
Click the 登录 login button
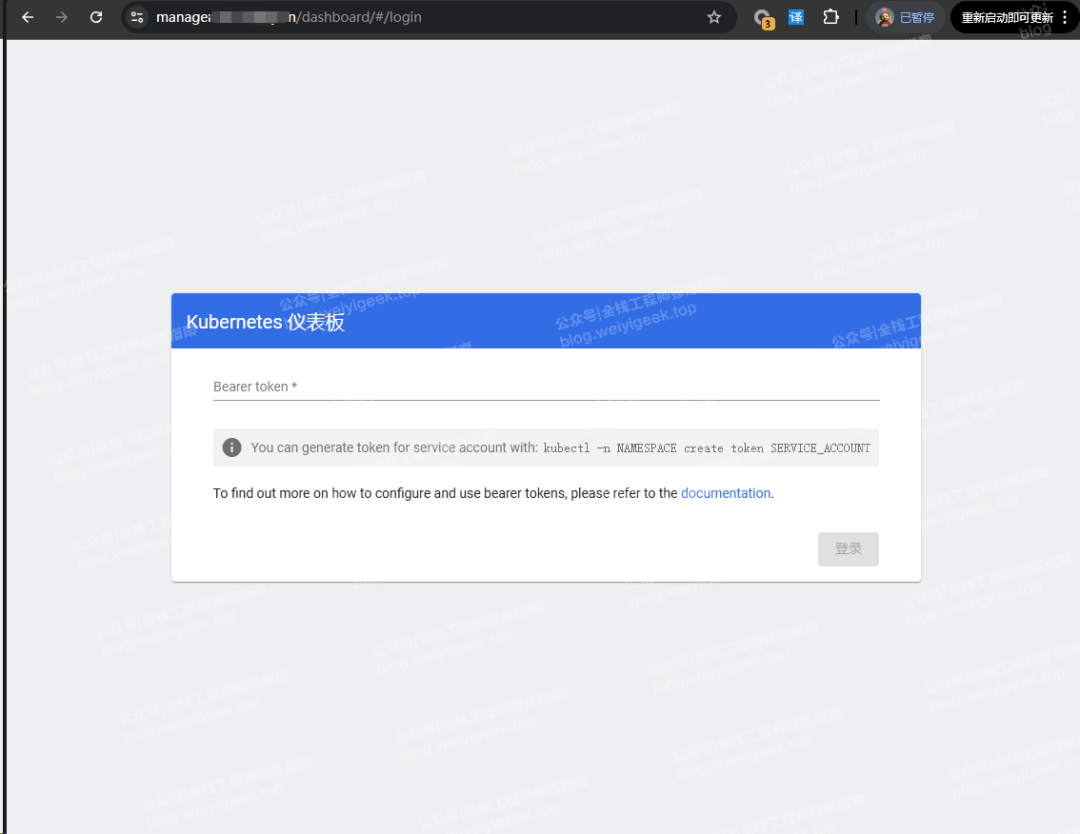(x=848, y=549)
